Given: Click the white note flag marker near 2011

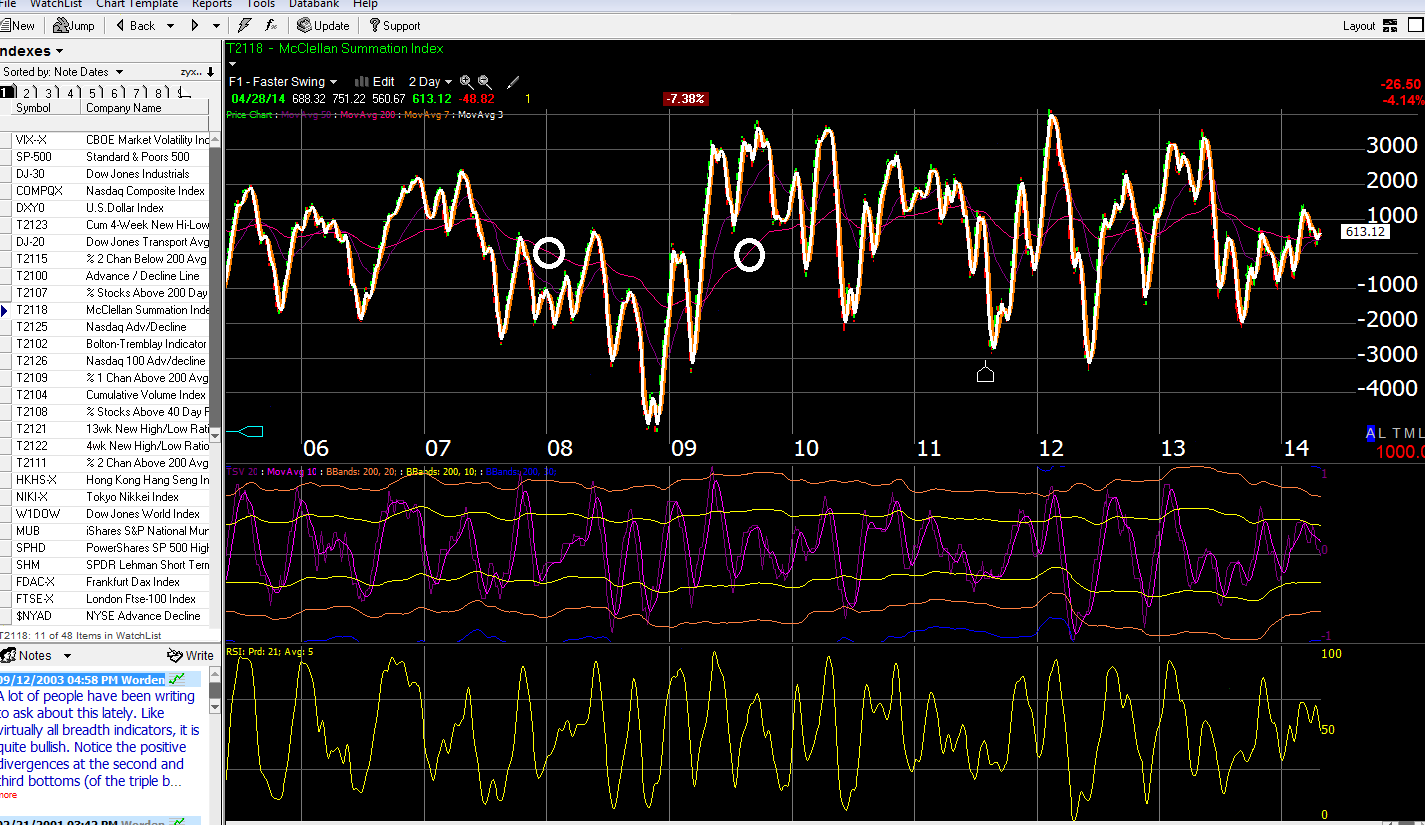Looking at the screenshot, I should click(985, 373).
